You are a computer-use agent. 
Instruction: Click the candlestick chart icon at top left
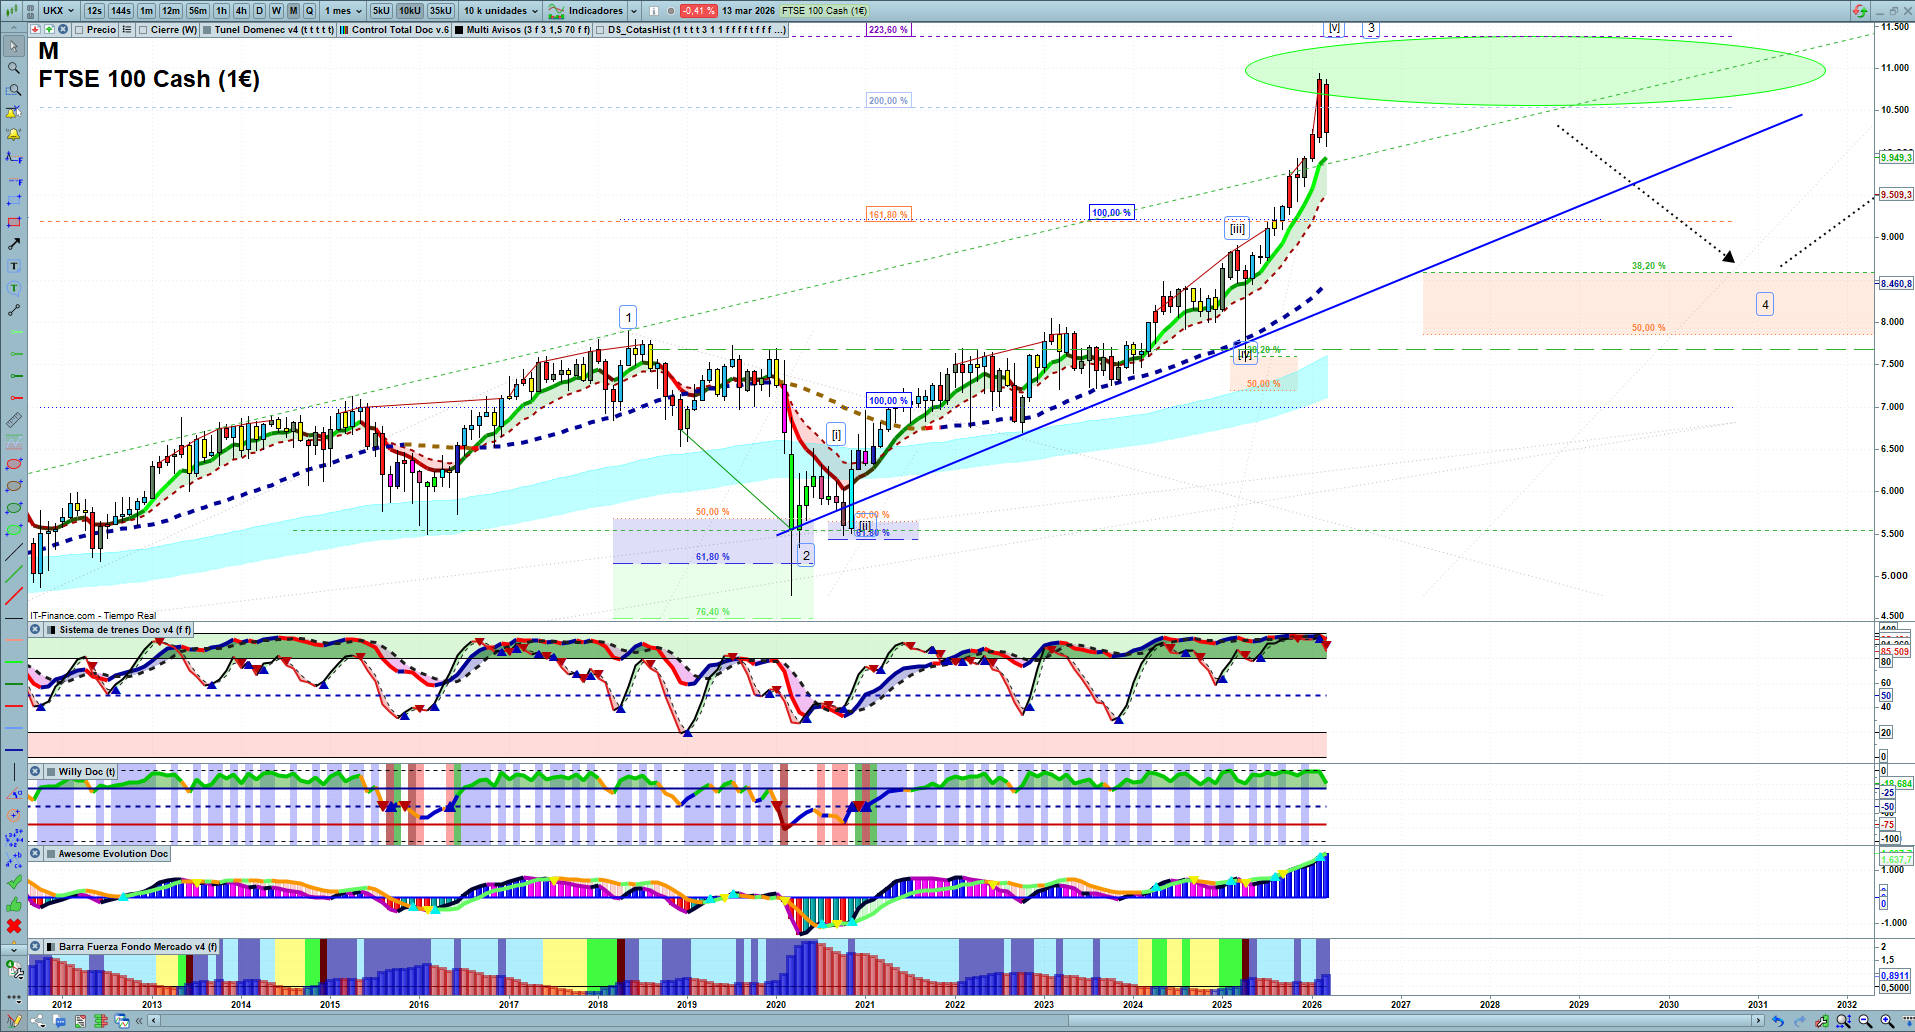[11, 11]
